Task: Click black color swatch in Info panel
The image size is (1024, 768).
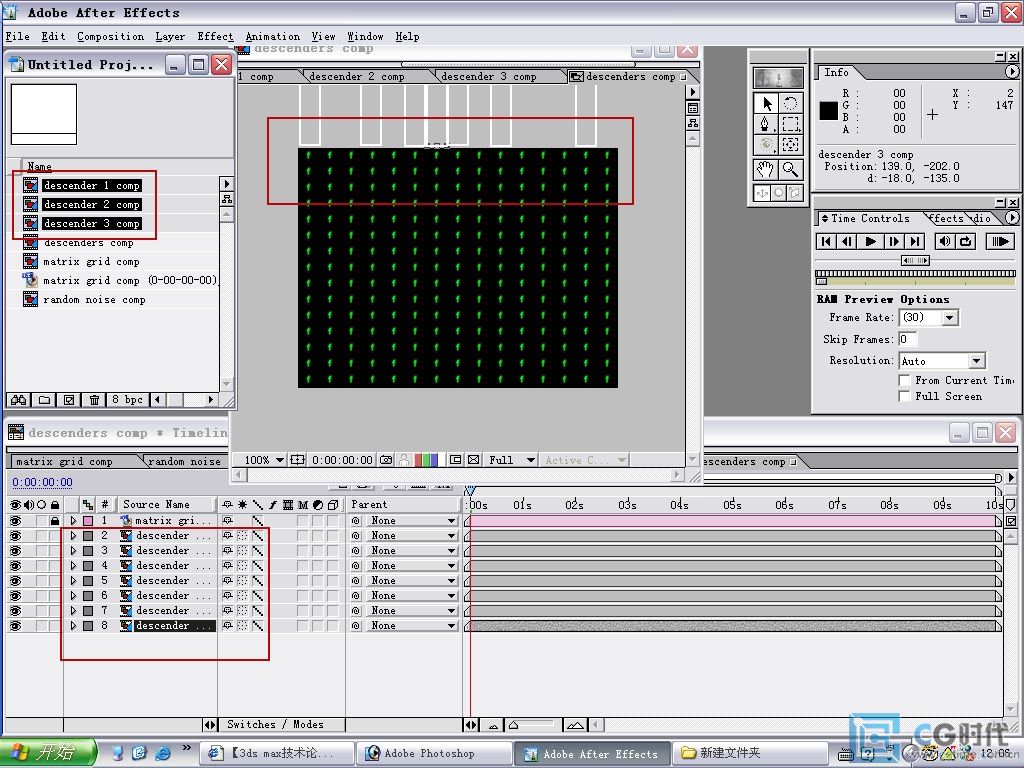Action: coord(829,111)
